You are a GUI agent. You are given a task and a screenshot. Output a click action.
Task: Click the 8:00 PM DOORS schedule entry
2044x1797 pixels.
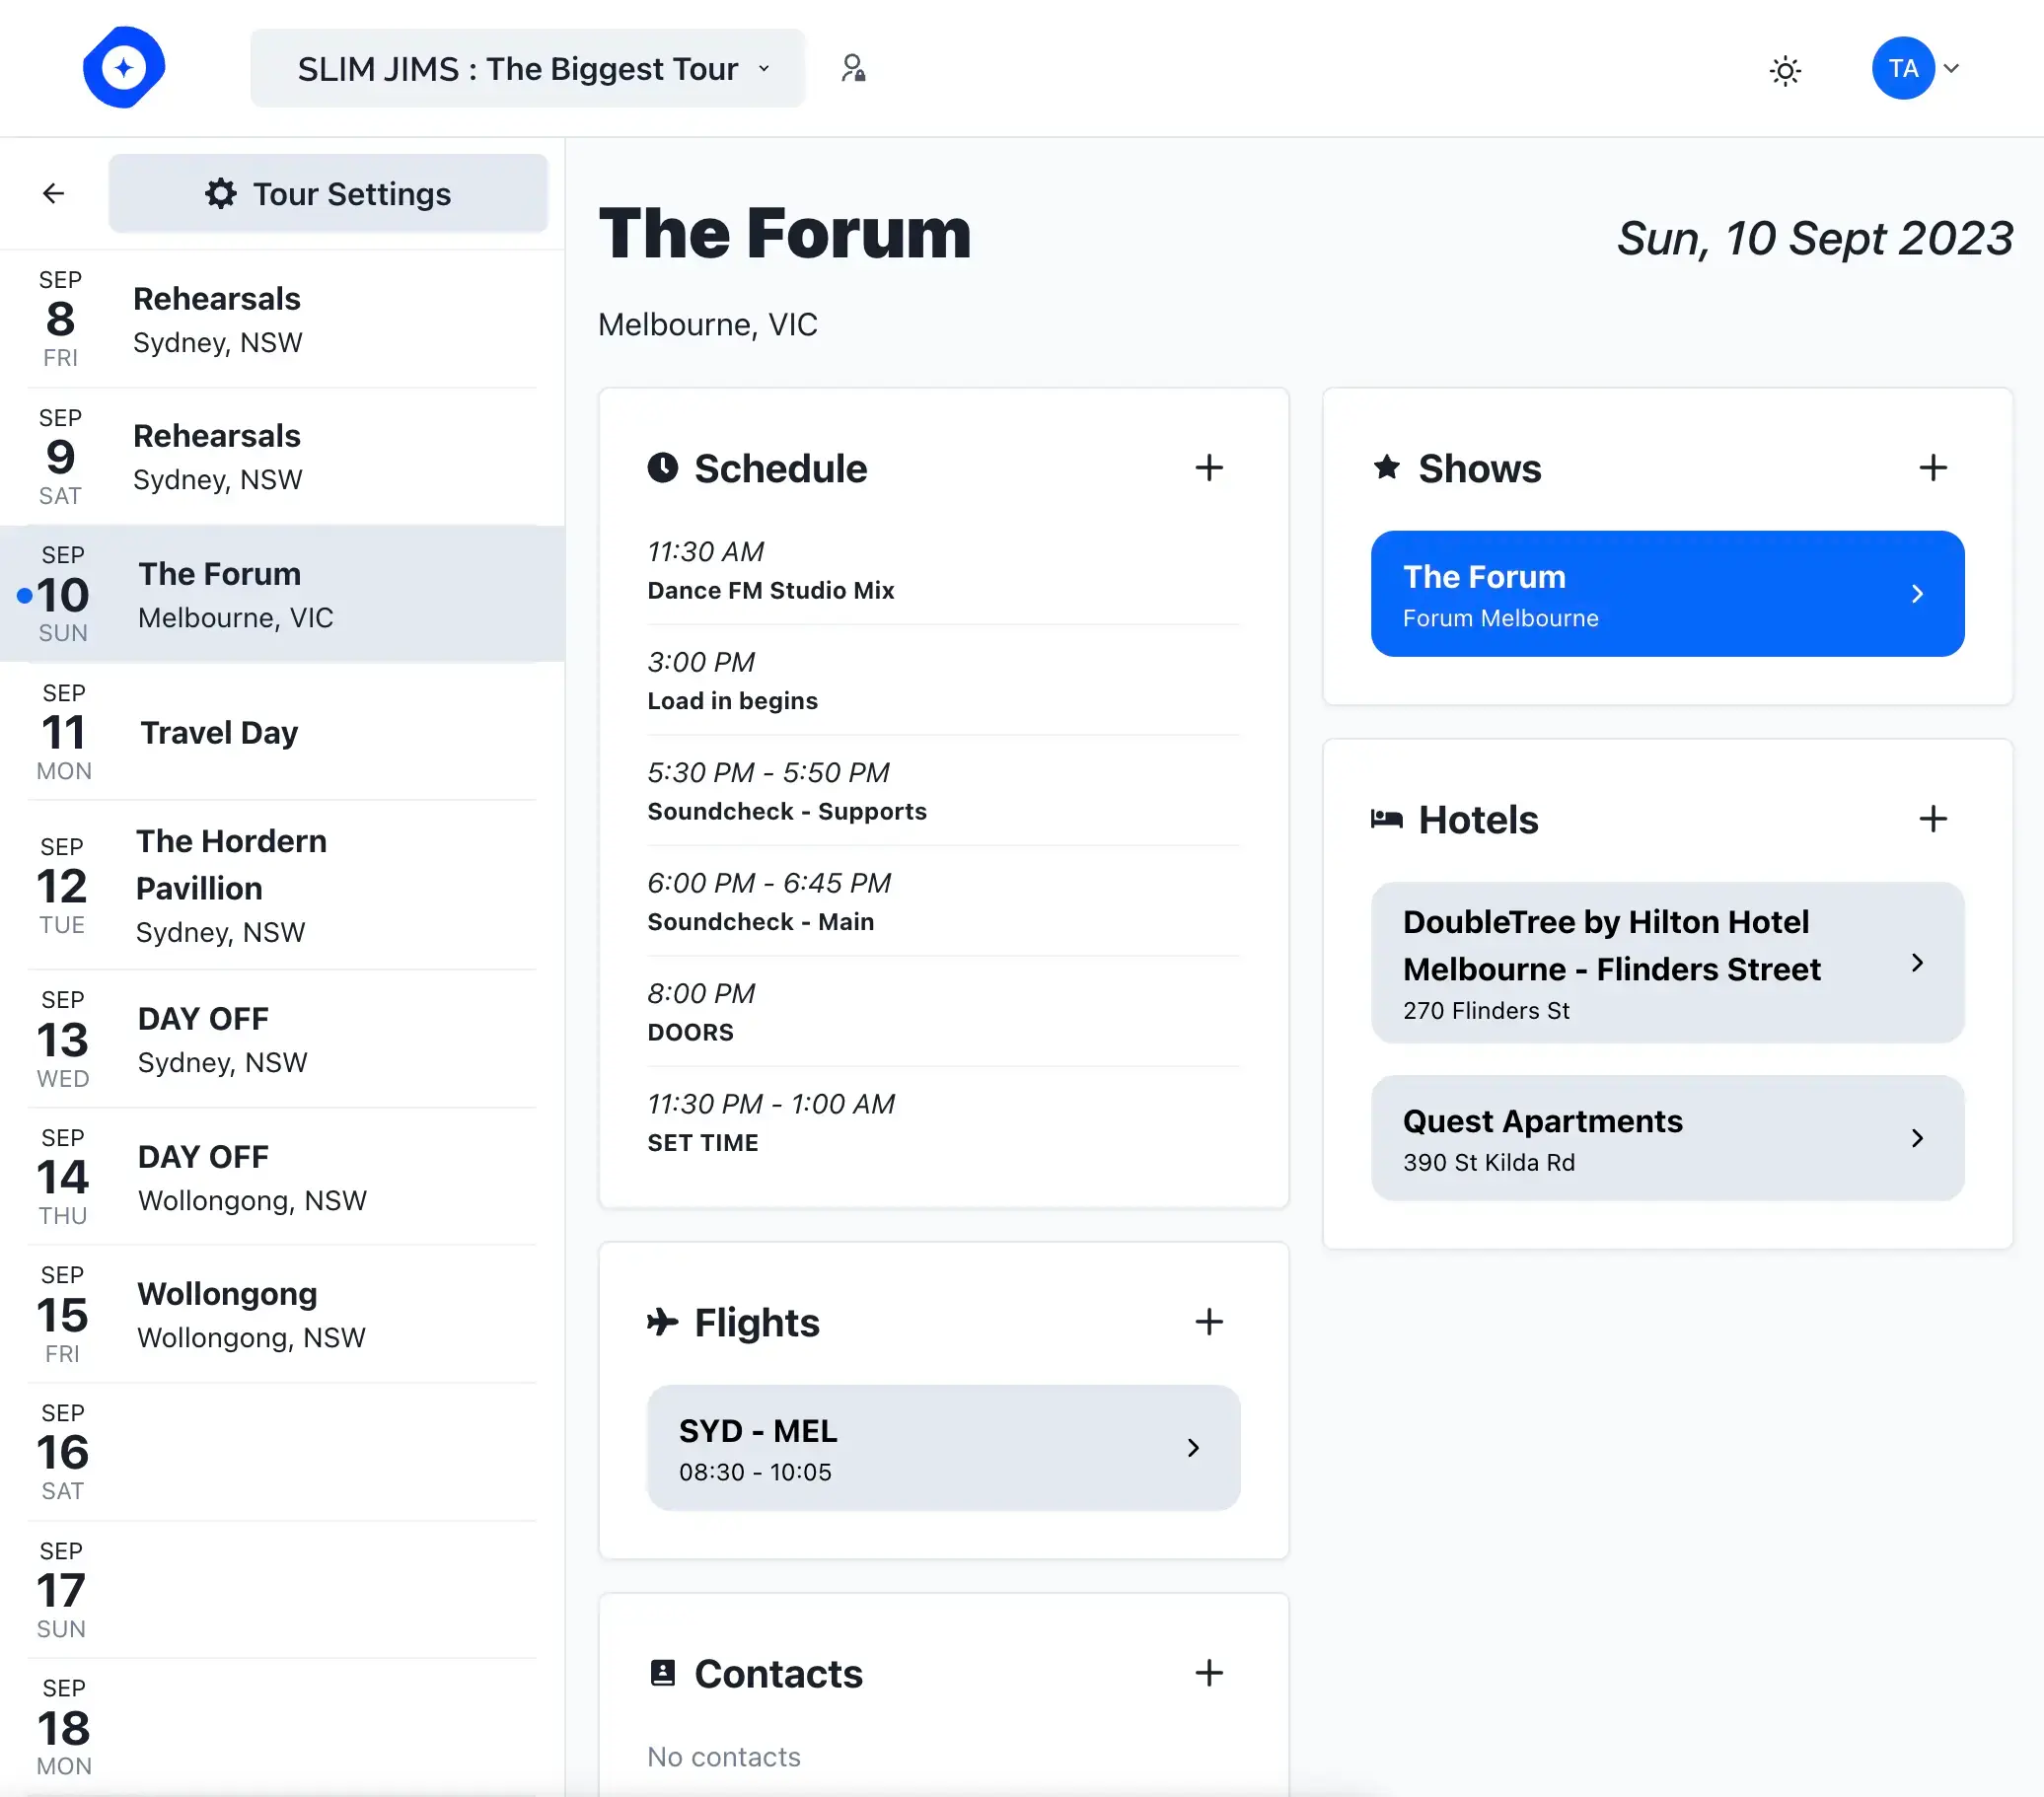point(943,1011)
